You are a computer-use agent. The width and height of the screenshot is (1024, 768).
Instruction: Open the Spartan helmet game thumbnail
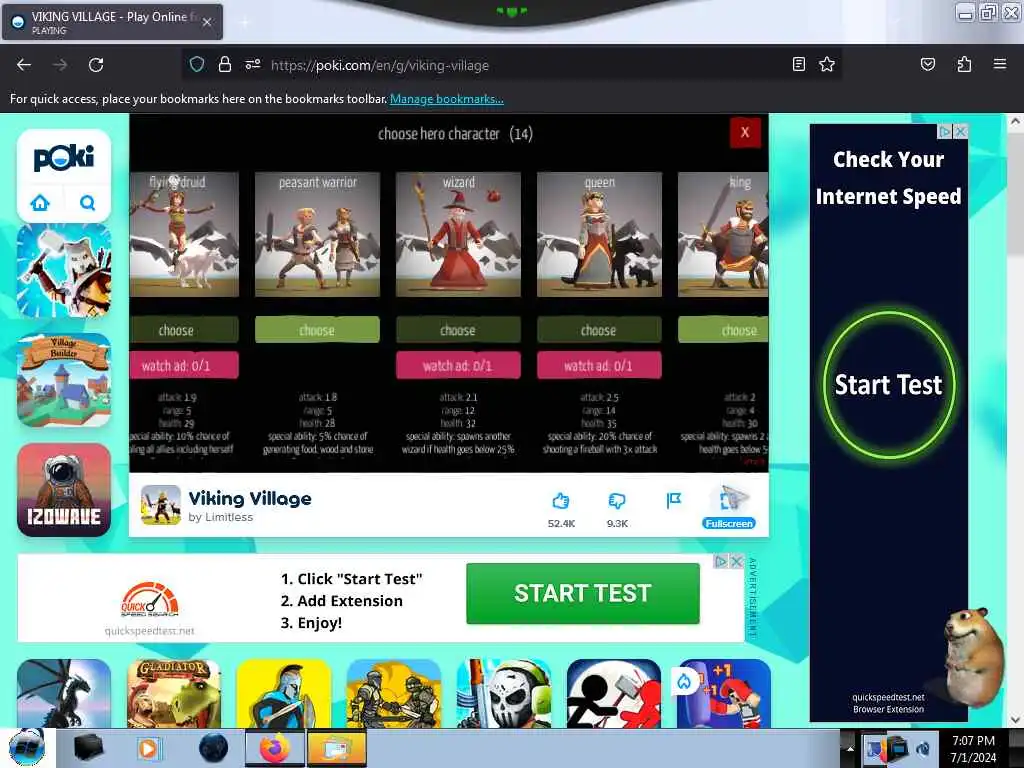[283, 693]
